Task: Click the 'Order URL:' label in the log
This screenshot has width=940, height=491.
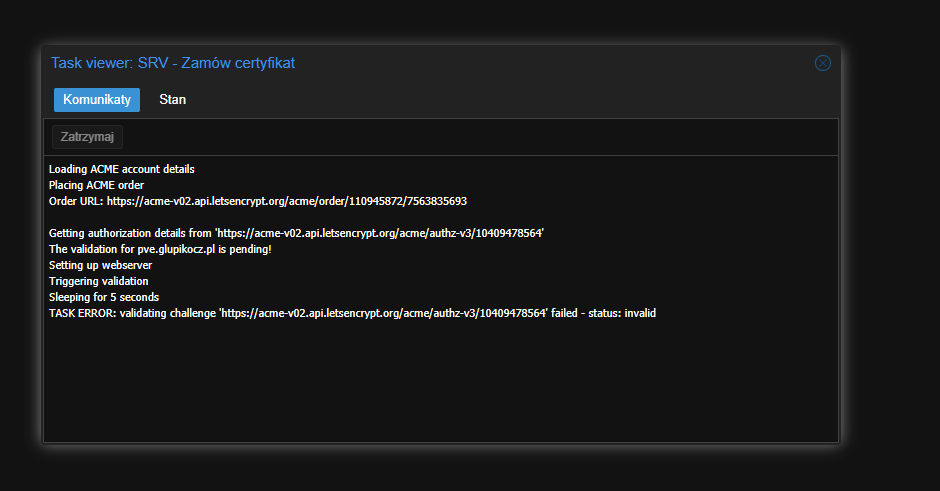Action: coord(75,201)
